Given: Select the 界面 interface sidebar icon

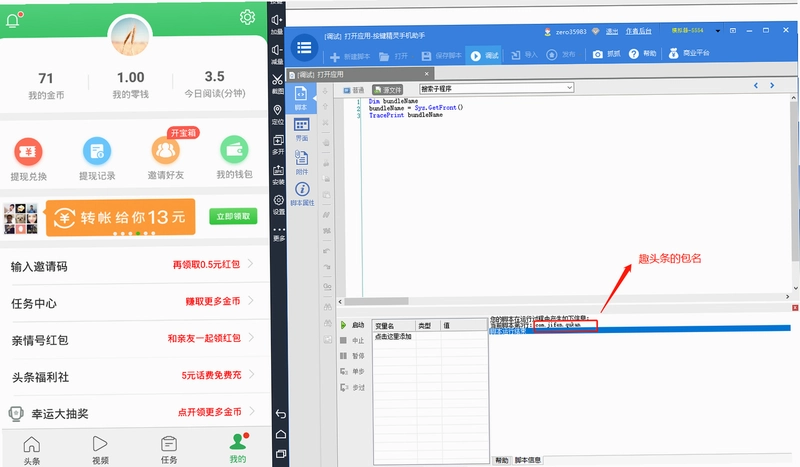Looking at the screenshot, I should [302, 129].
